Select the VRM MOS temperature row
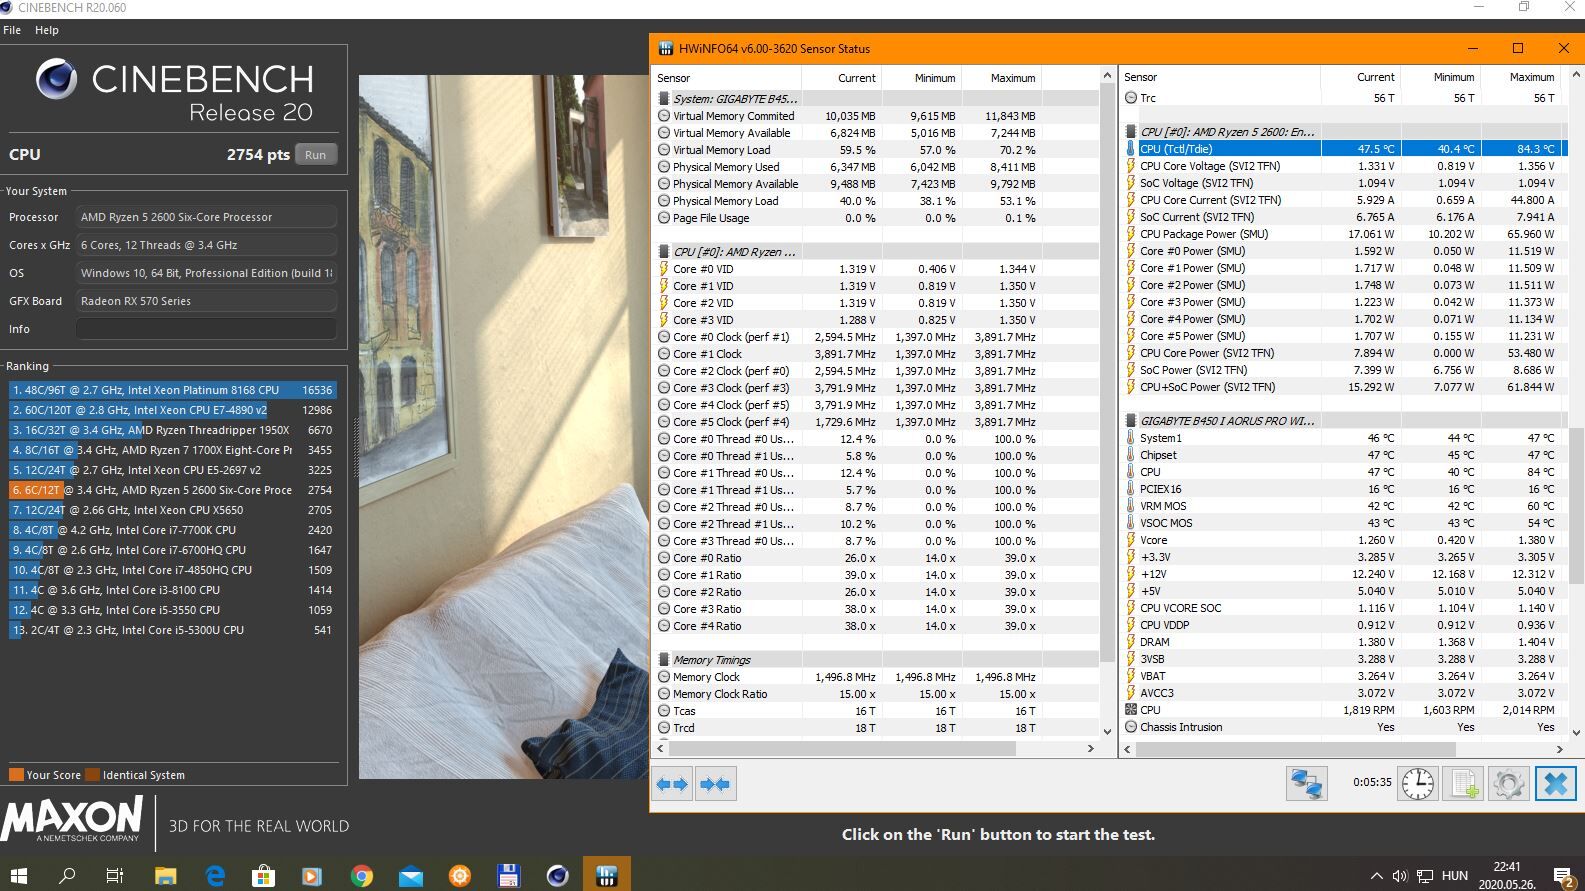1585x891 pixels. point(1344,506)
